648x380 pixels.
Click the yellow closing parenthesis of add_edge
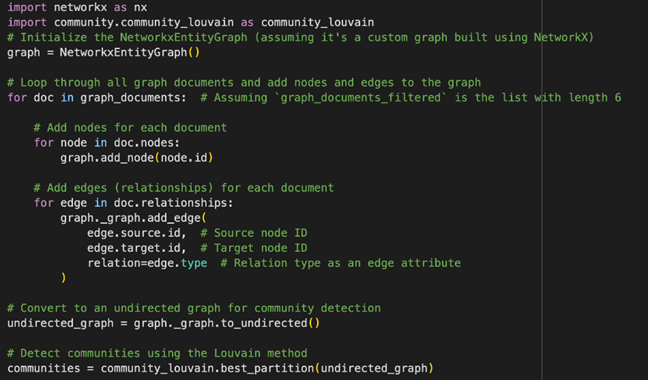coord(63,278)
